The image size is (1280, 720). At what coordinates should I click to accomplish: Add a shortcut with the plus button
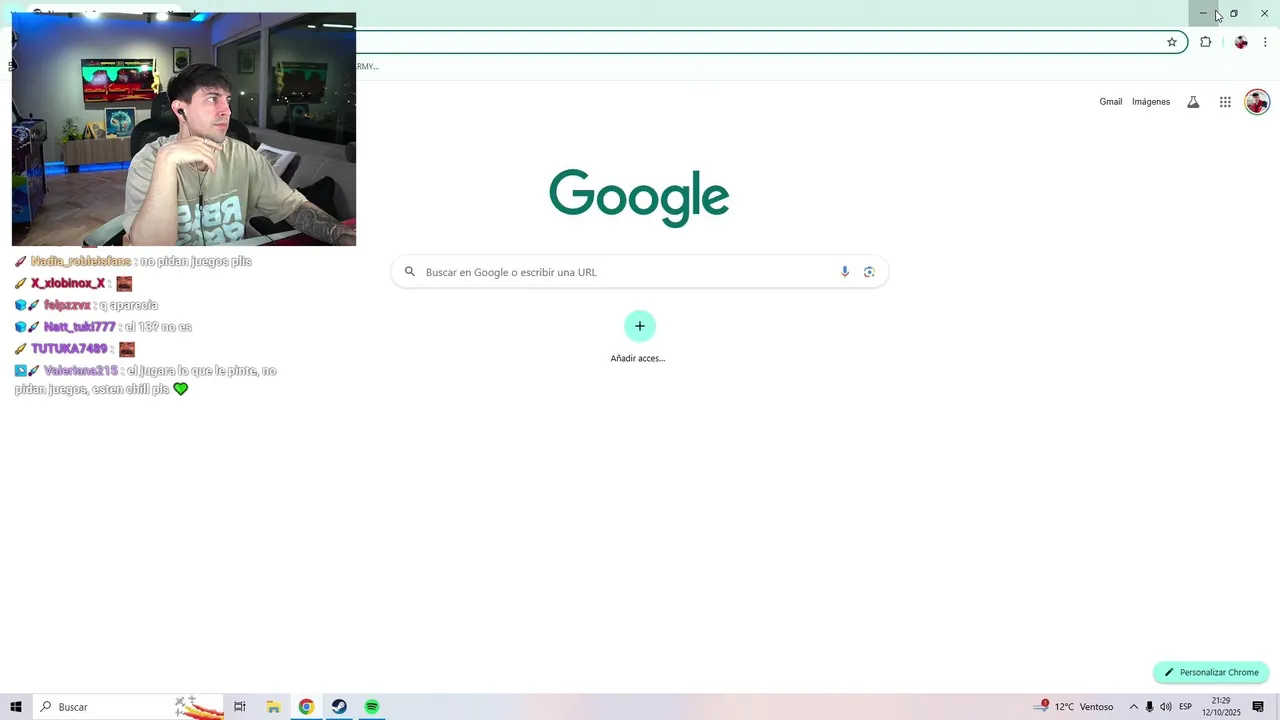tap(640, 326)
